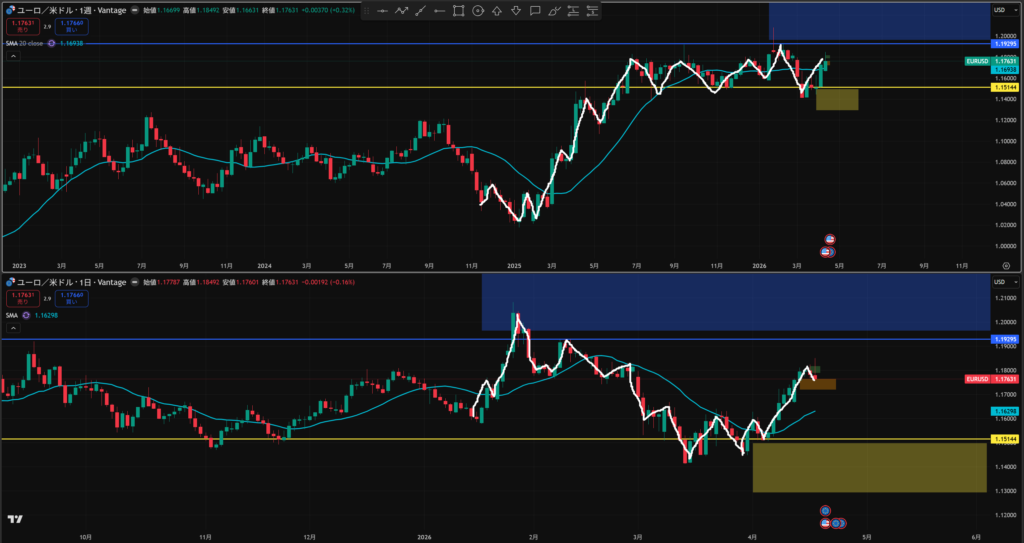Select the rectangle shape tool
This screenshot has width=1024, height=543.
click(459, 11)
